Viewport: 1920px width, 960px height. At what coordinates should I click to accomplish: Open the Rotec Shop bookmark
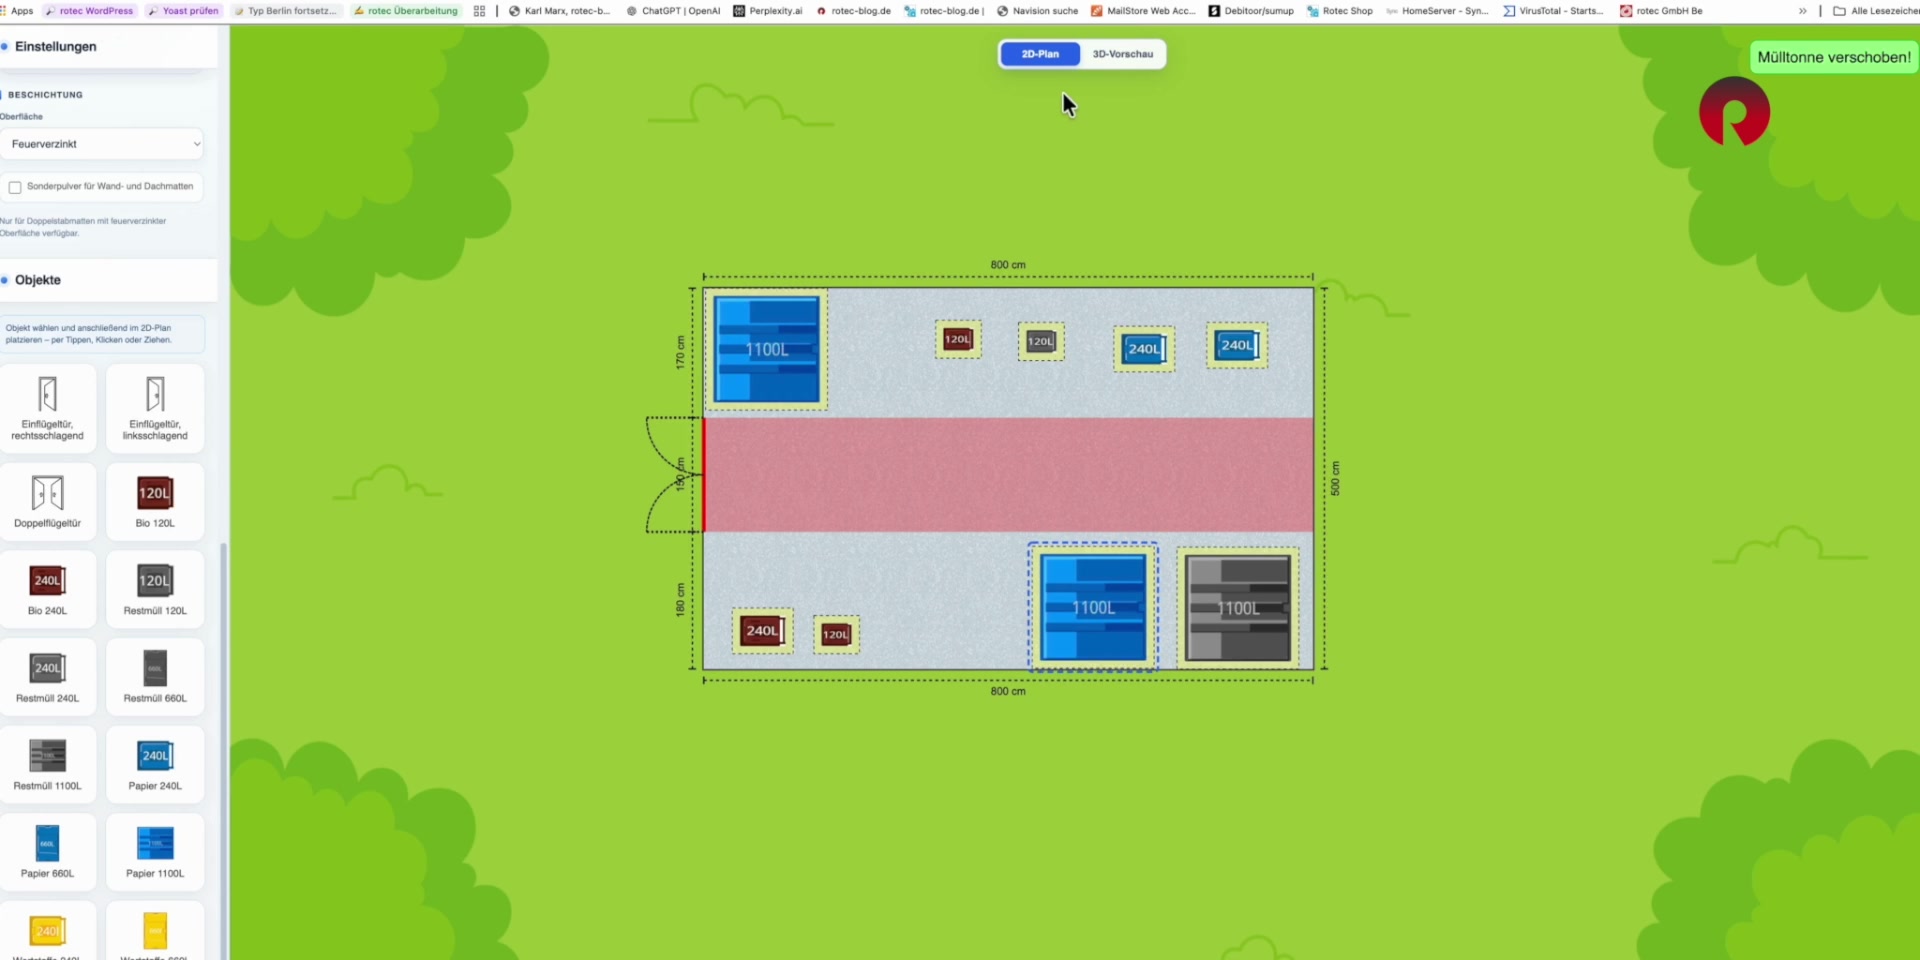(x=1339, y=11)
